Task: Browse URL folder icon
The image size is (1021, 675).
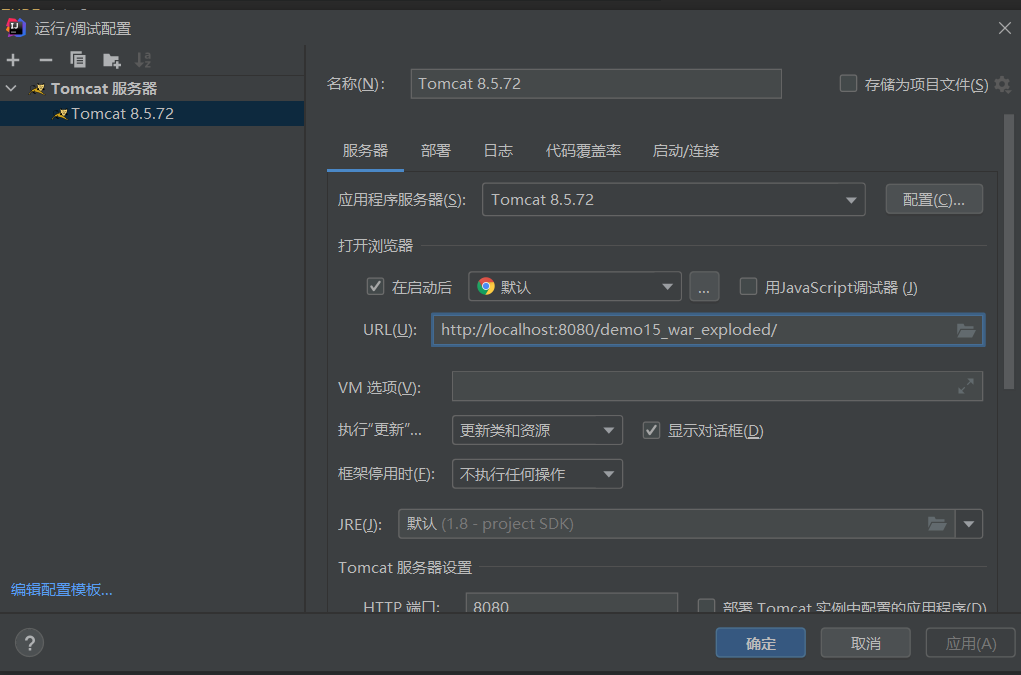Action: click(x=966, y=331)
